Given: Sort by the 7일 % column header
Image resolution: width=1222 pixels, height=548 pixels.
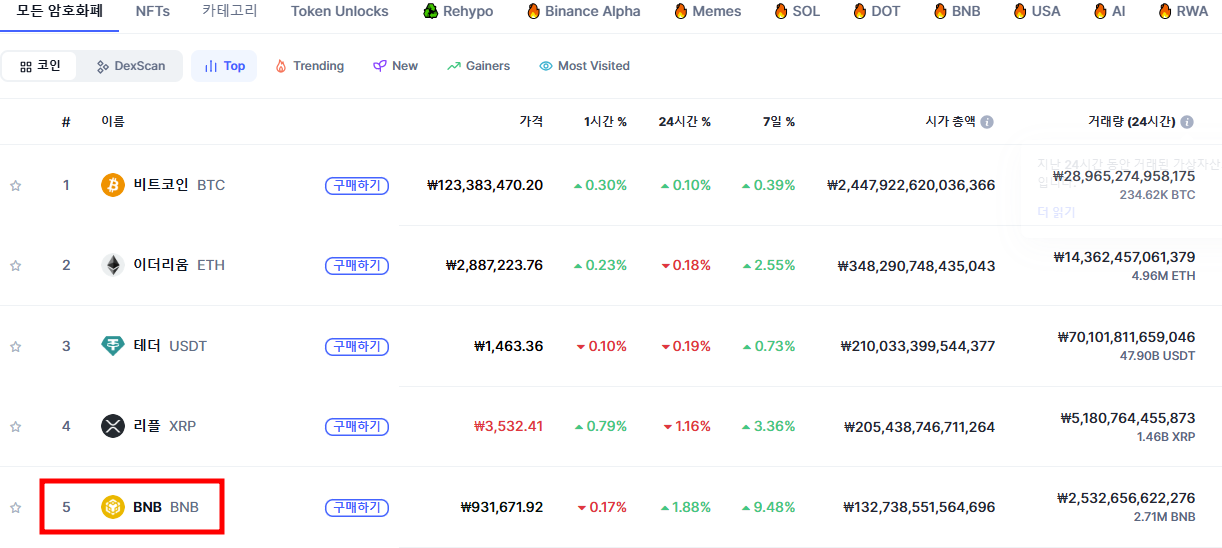Looking at the screenshot, I should pos(778,122).
